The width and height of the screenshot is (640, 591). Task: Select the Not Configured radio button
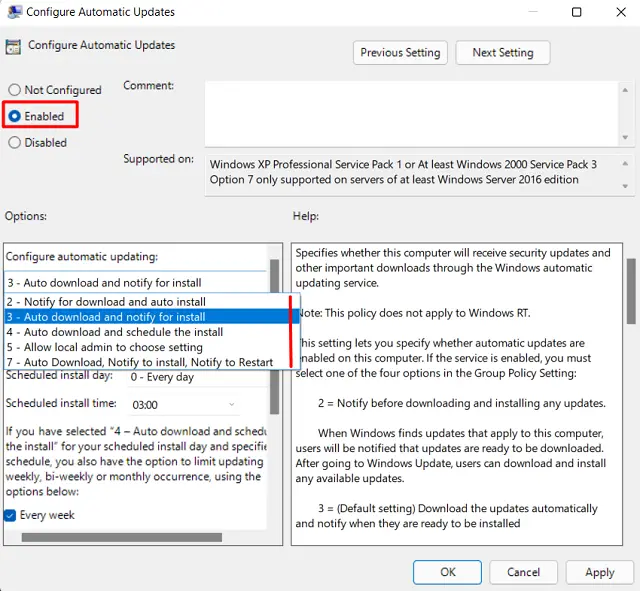click(x=15, y=90)
